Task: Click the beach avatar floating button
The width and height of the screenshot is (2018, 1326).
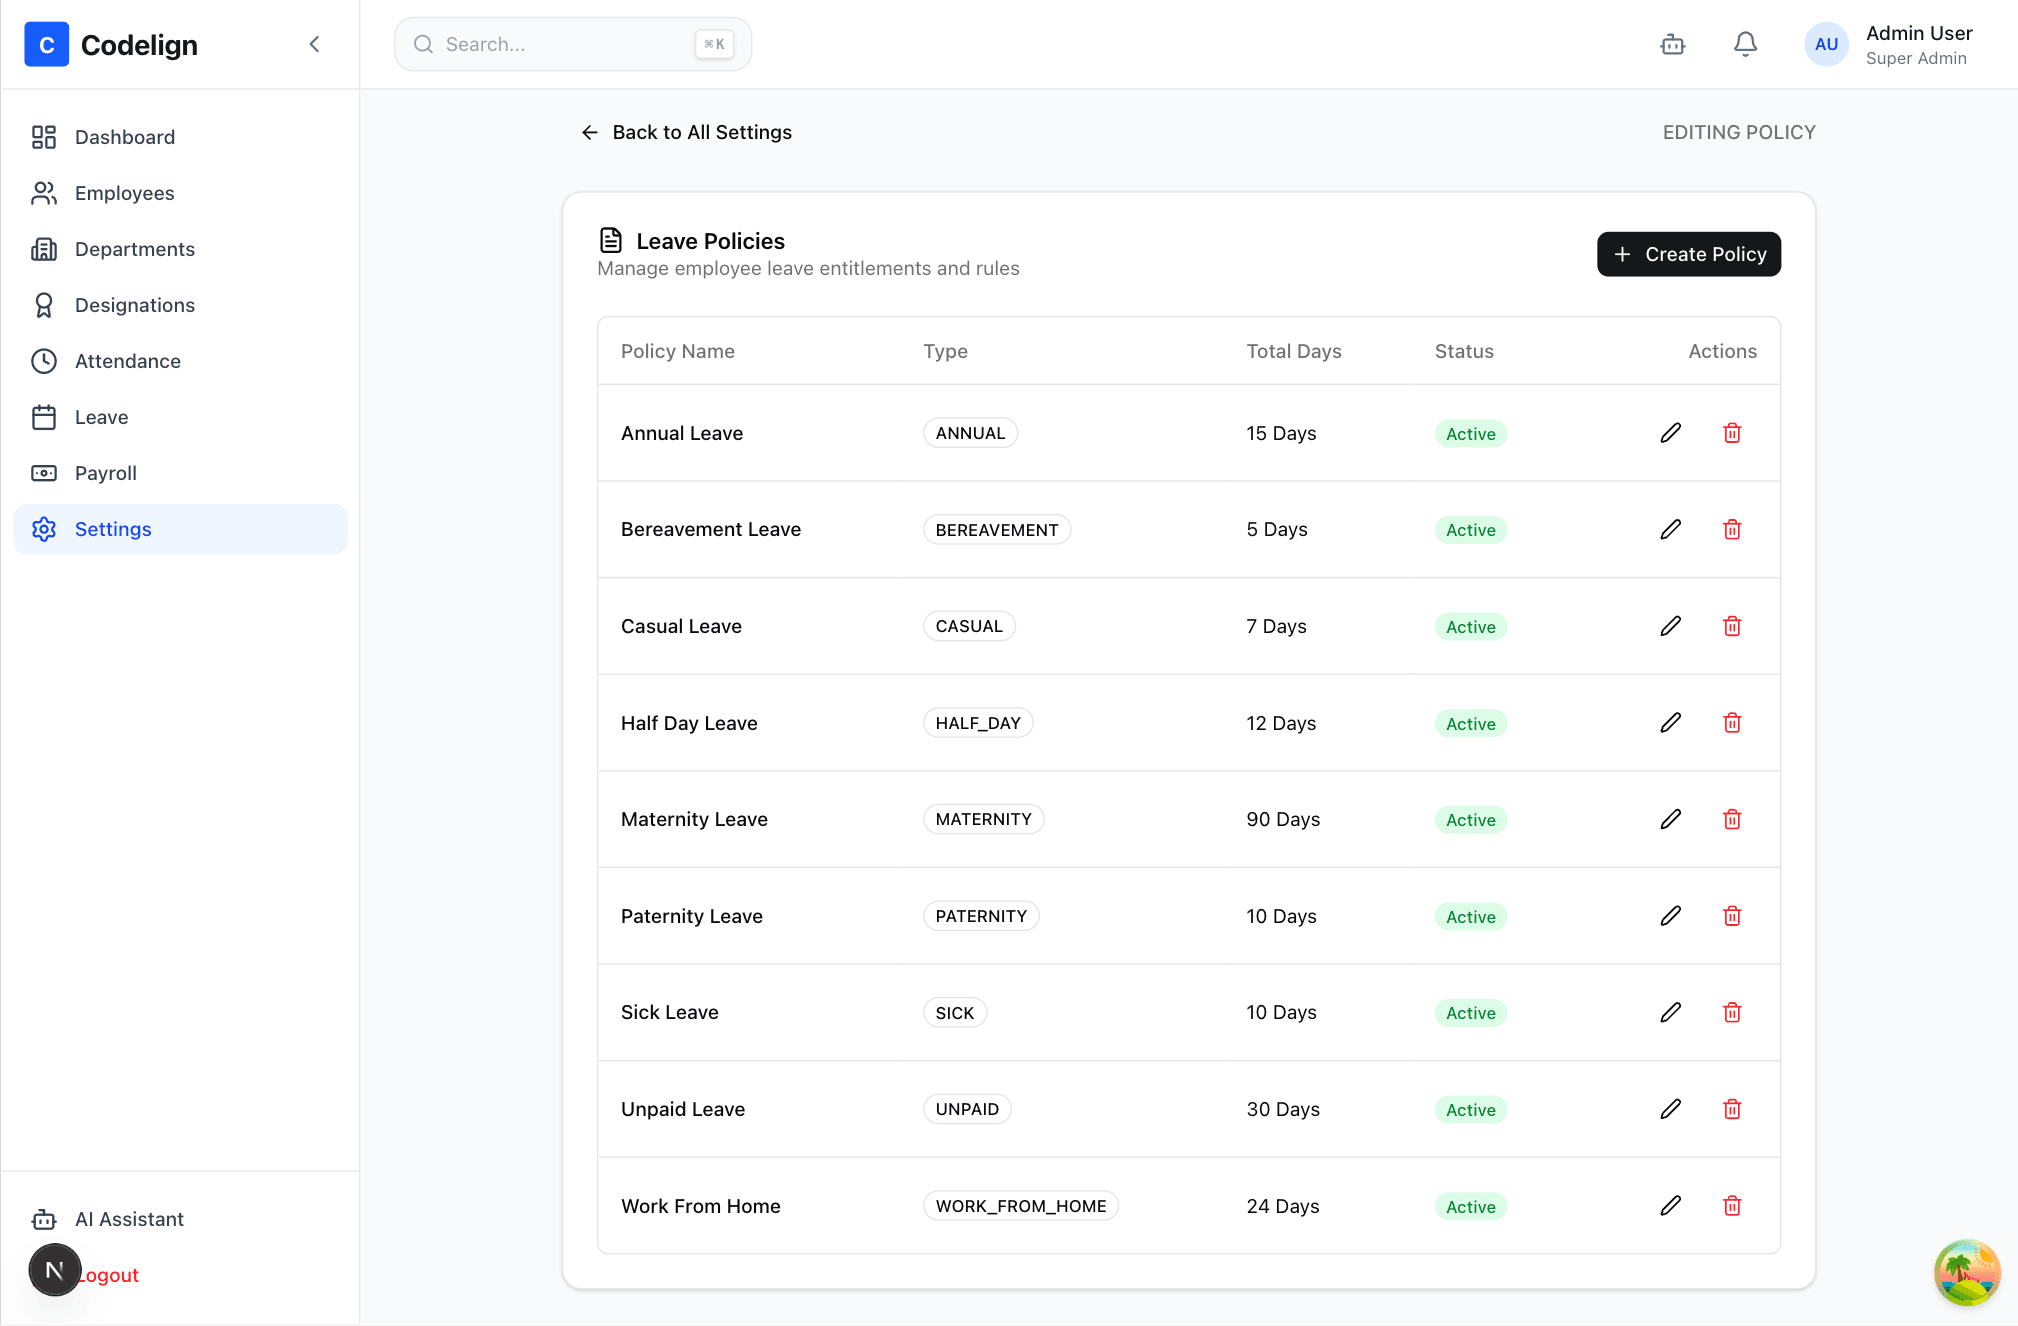Action: 1966,1273
